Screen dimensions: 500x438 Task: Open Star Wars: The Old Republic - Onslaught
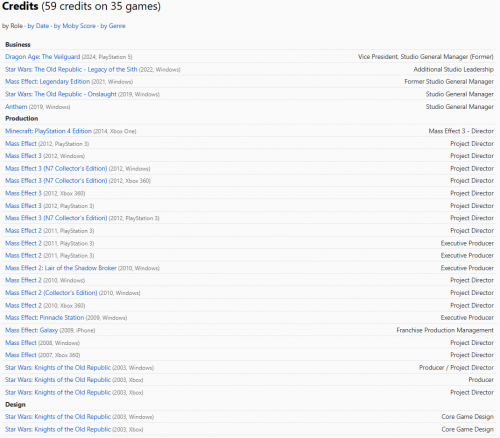click(61, 94)
